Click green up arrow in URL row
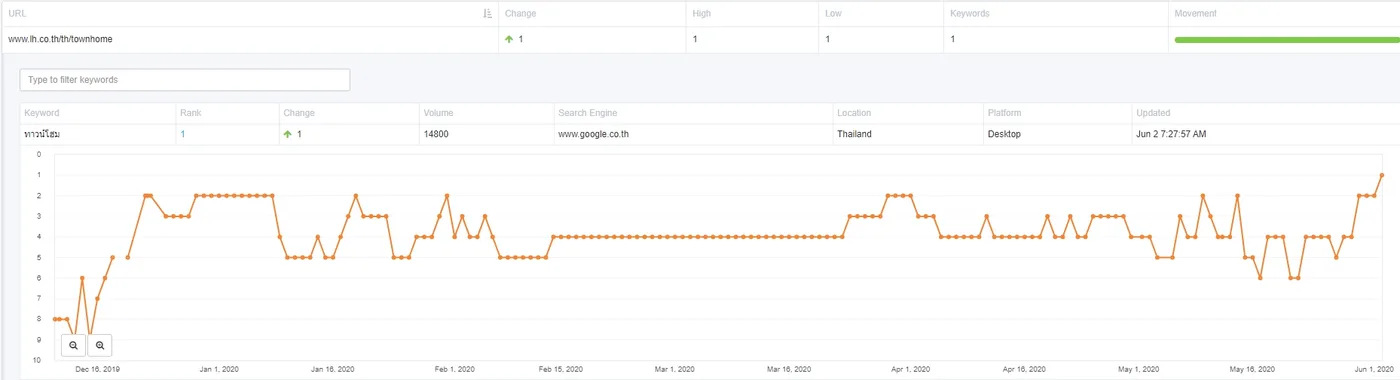 point(509,39)
